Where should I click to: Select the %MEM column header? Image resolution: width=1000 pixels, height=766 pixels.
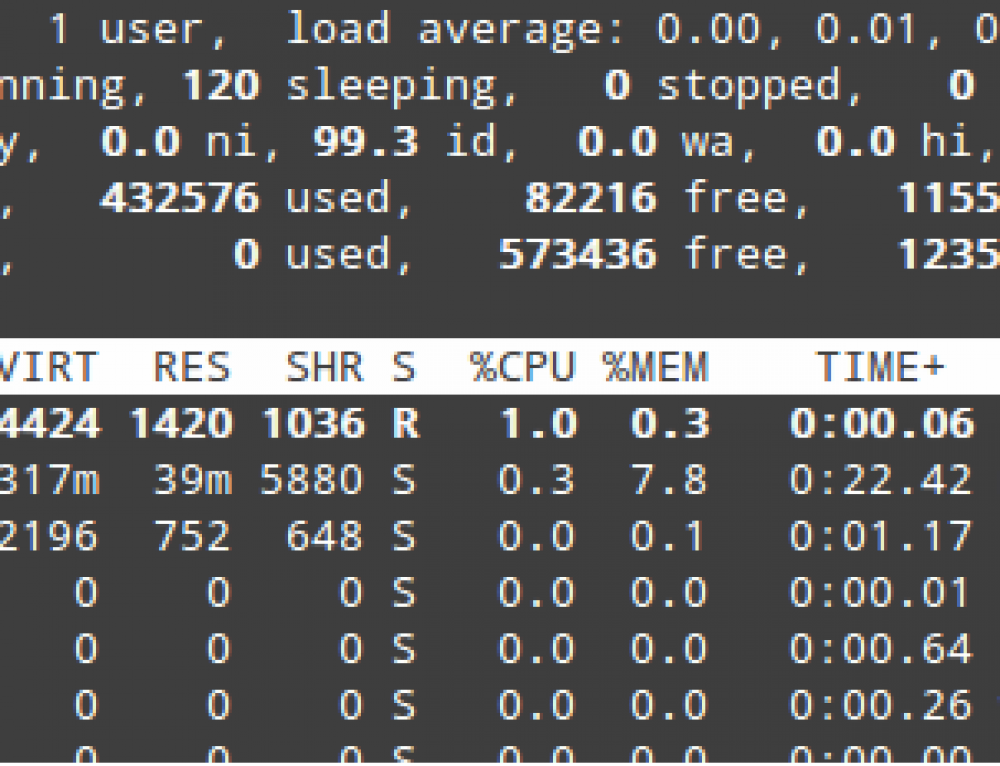656,368
